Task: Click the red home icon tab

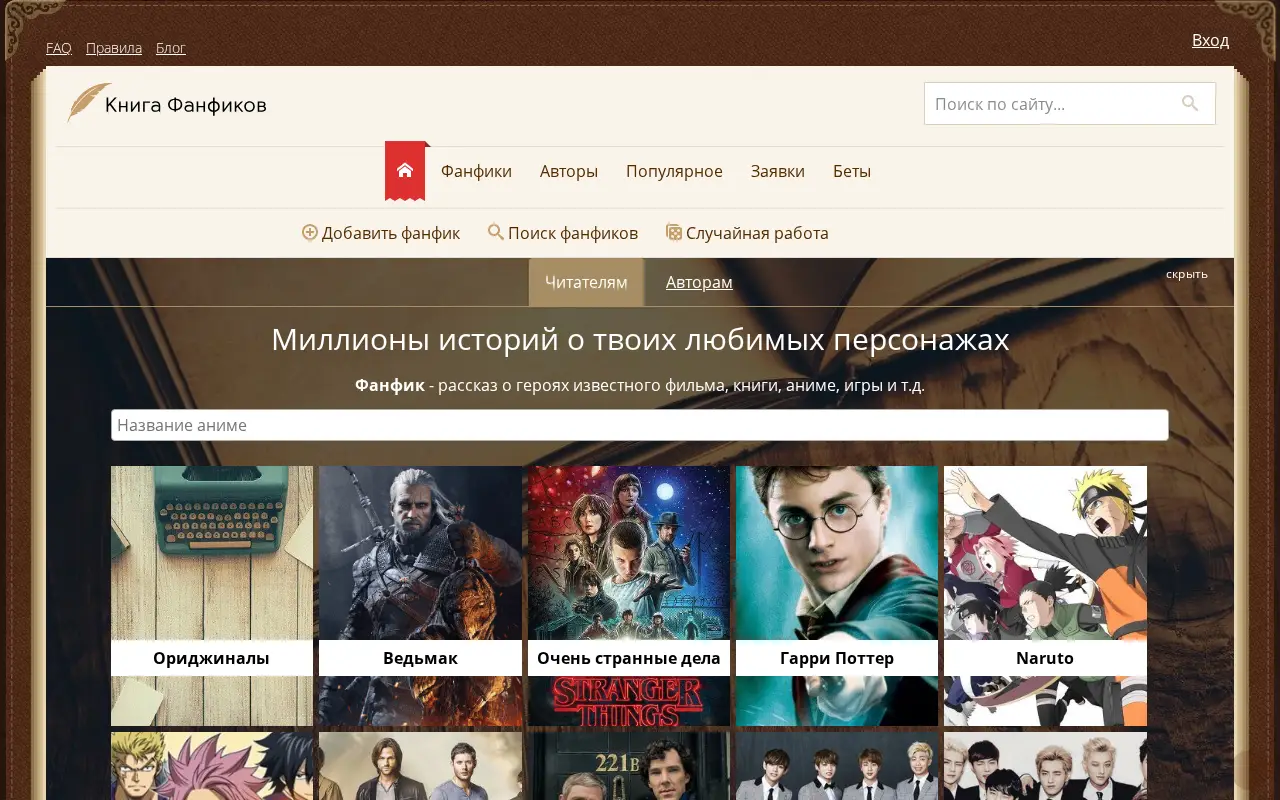Action: pos(405,171)
